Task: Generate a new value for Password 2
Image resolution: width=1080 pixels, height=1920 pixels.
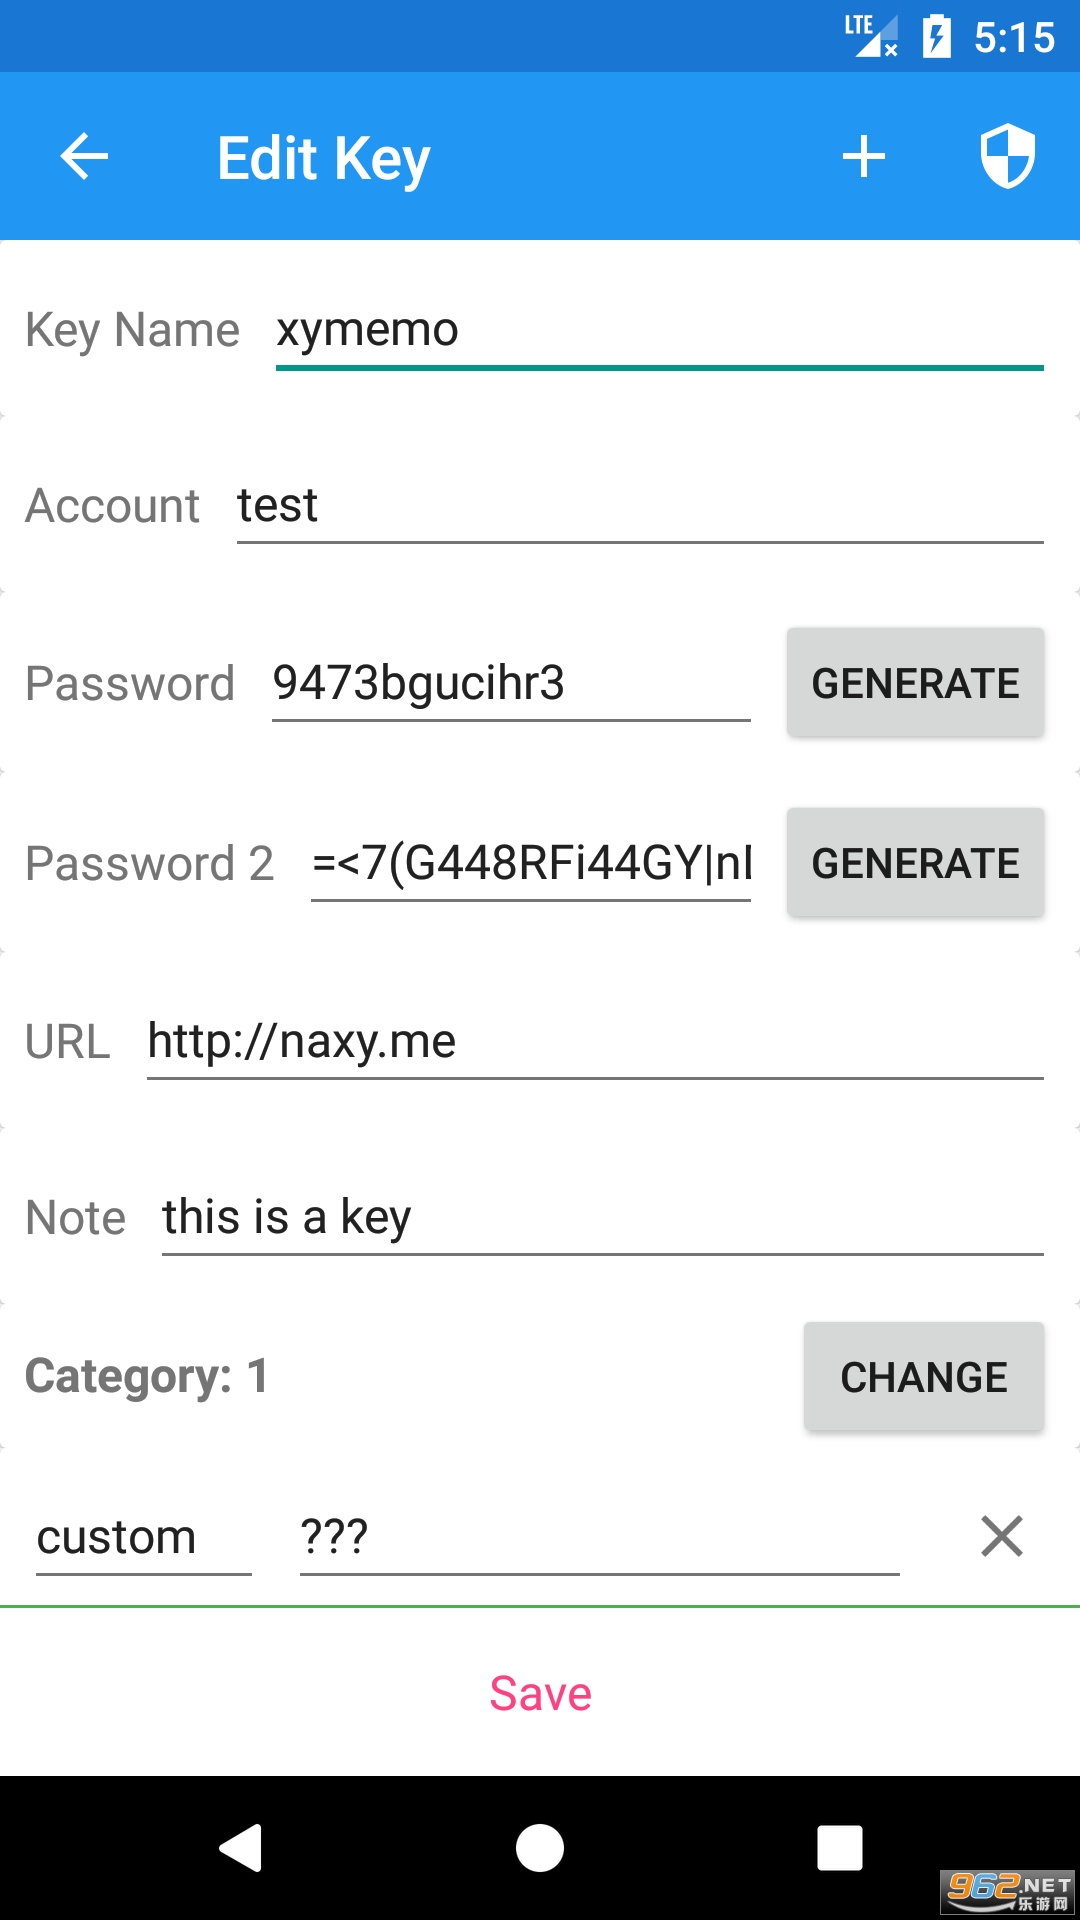Action: 915,863
